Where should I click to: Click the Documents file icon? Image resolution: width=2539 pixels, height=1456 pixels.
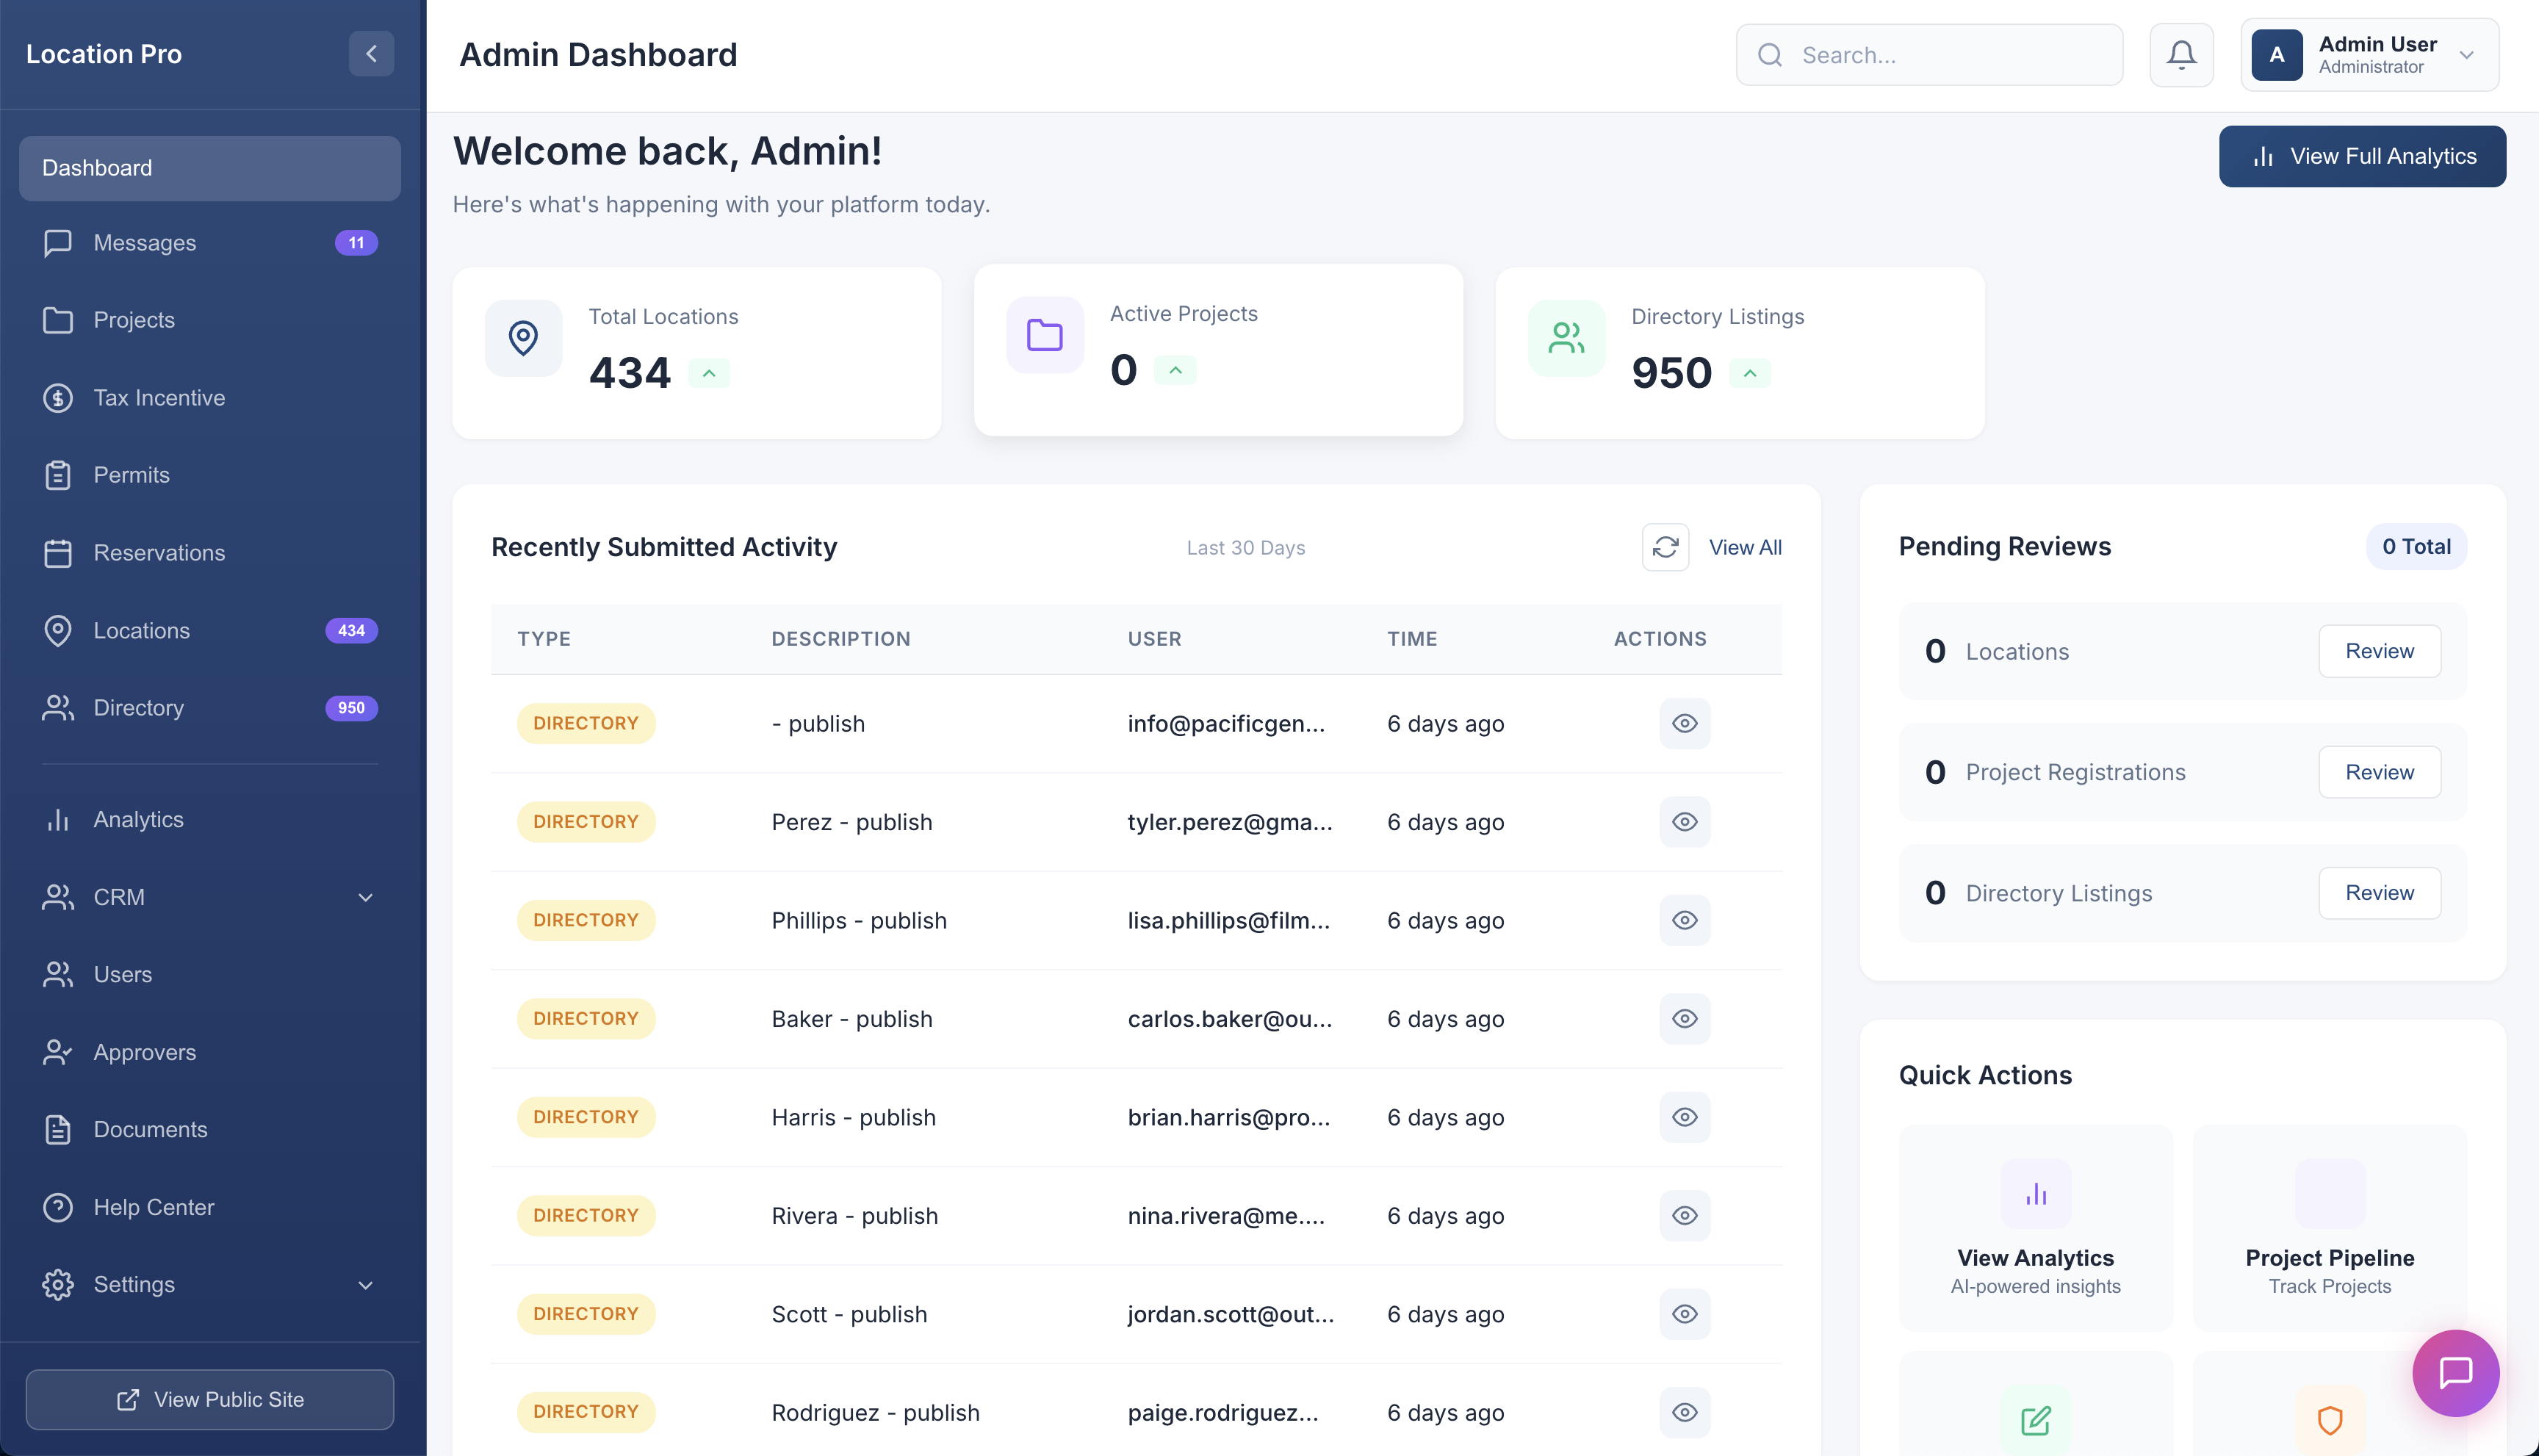[x=58, y=1130]
